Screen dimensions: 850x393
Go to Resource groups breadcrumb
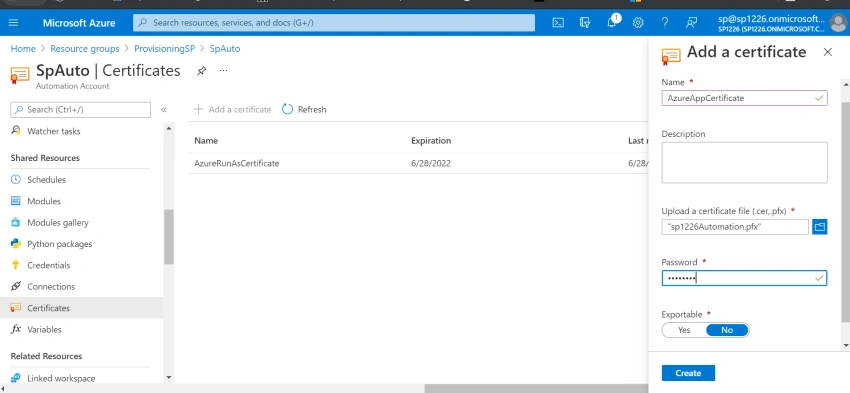(x=85, y=49)
